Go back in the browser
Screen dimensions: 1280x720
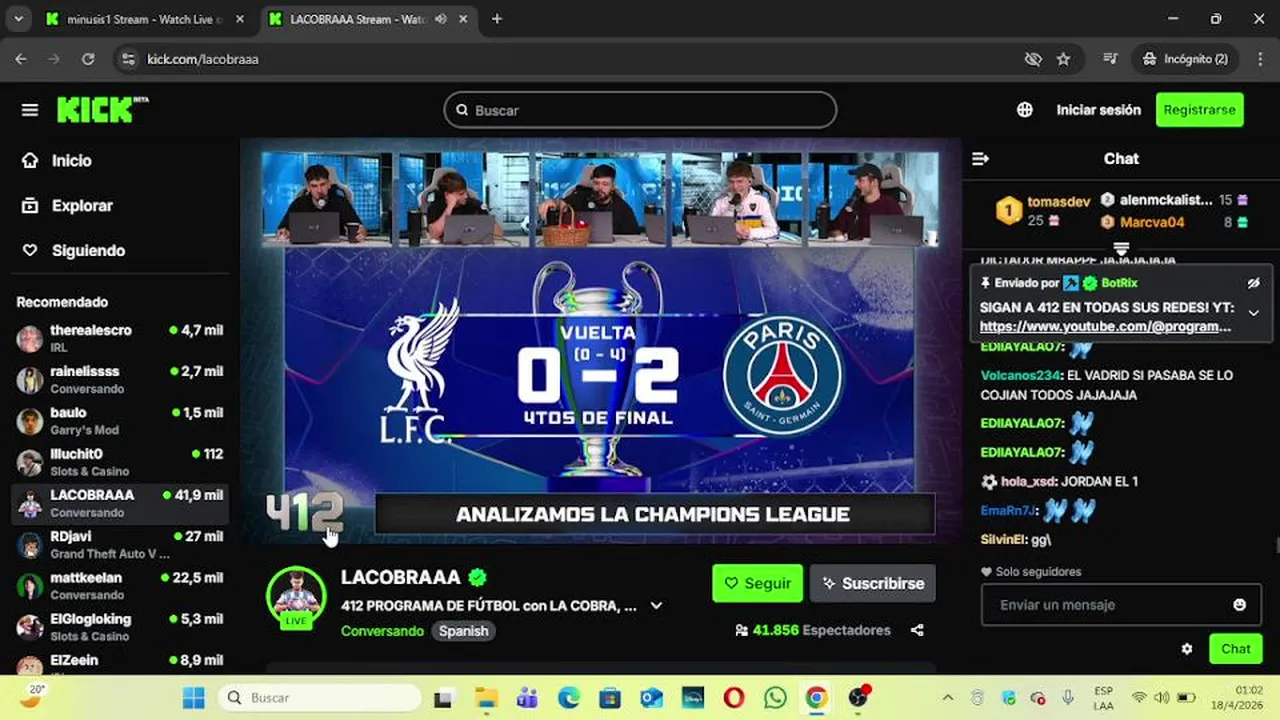21,59
